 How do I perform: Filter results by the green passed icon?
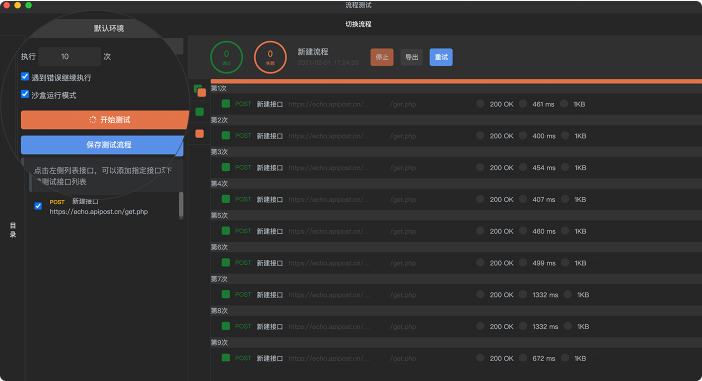point(200,111)
